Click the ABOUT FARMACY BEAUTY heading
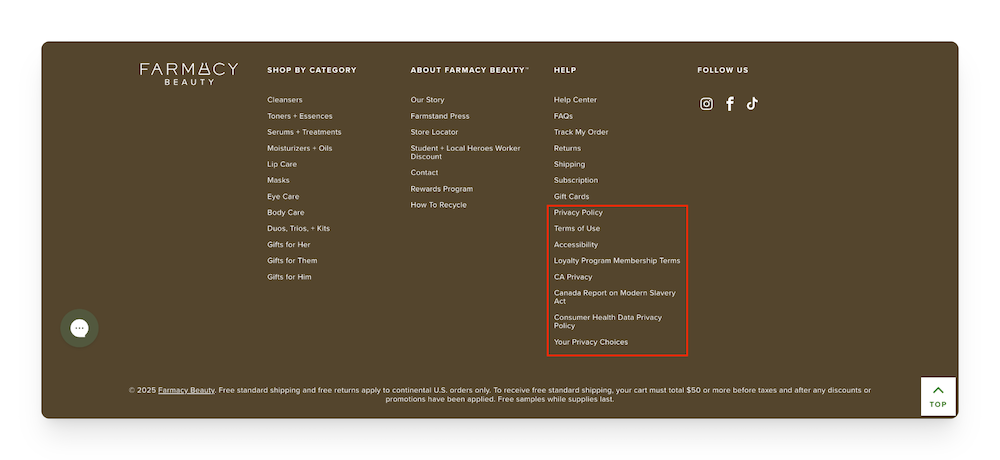 [469, 70]
